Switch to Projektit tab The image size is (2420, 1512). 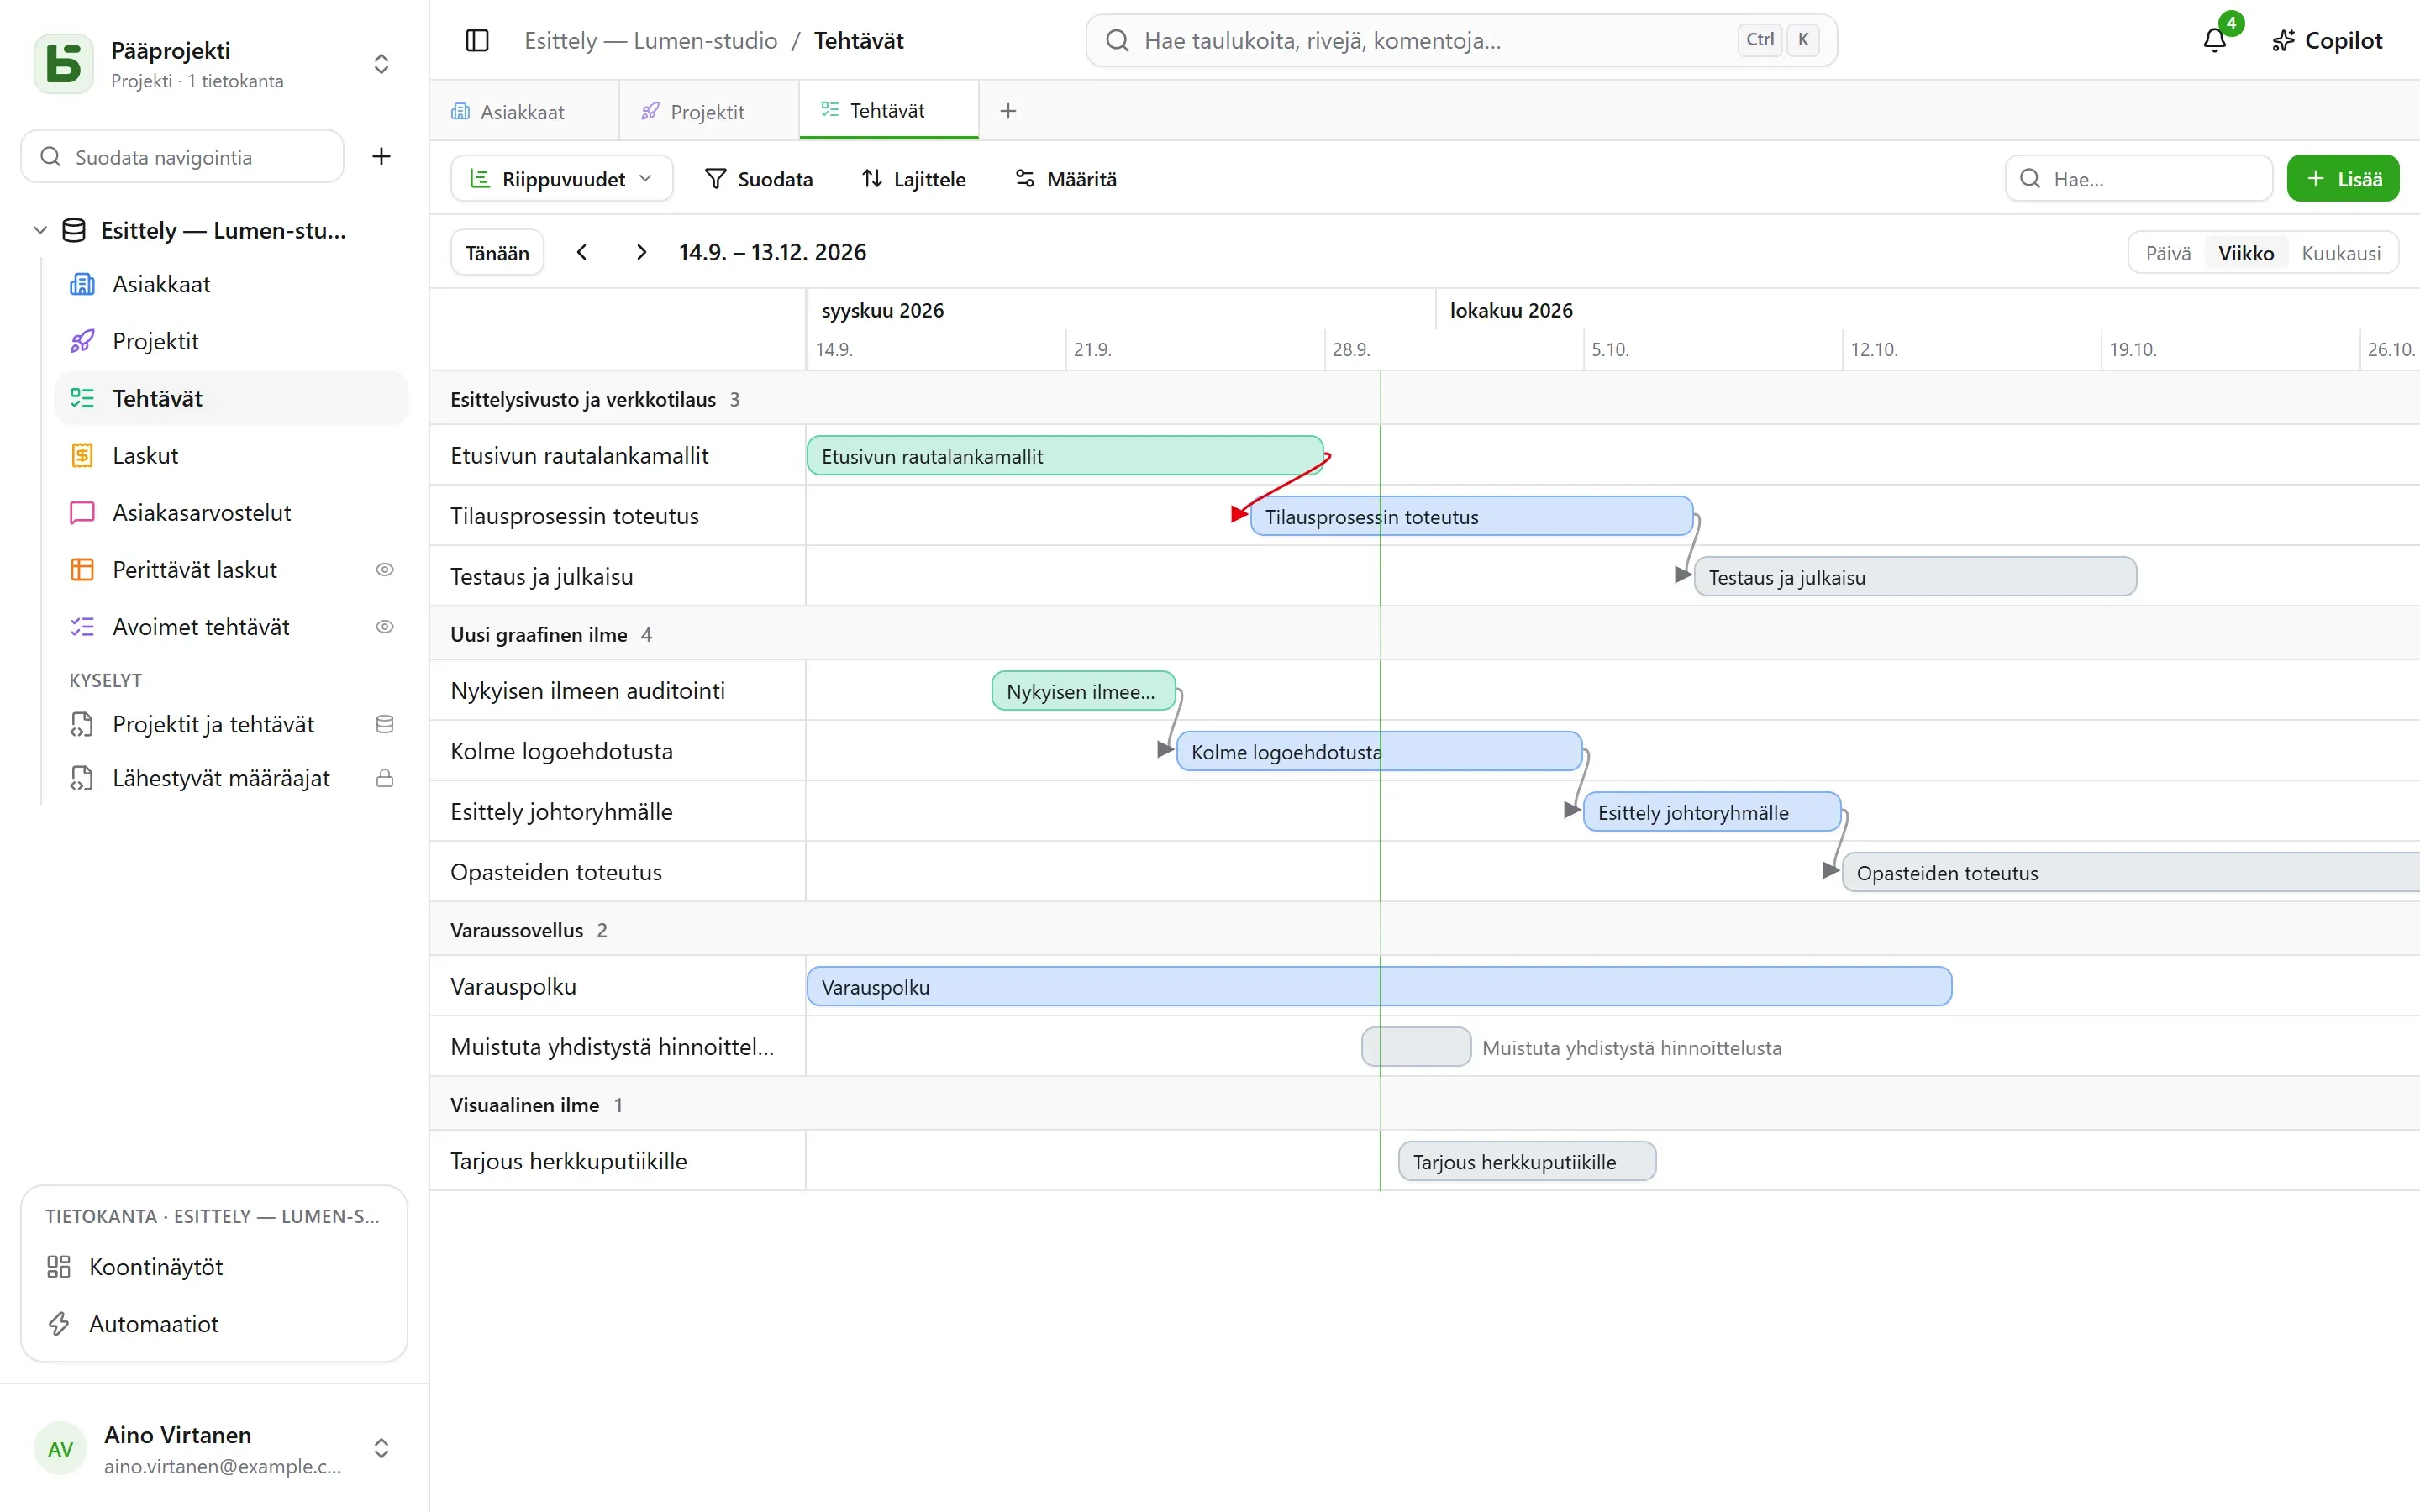[708, 111]
